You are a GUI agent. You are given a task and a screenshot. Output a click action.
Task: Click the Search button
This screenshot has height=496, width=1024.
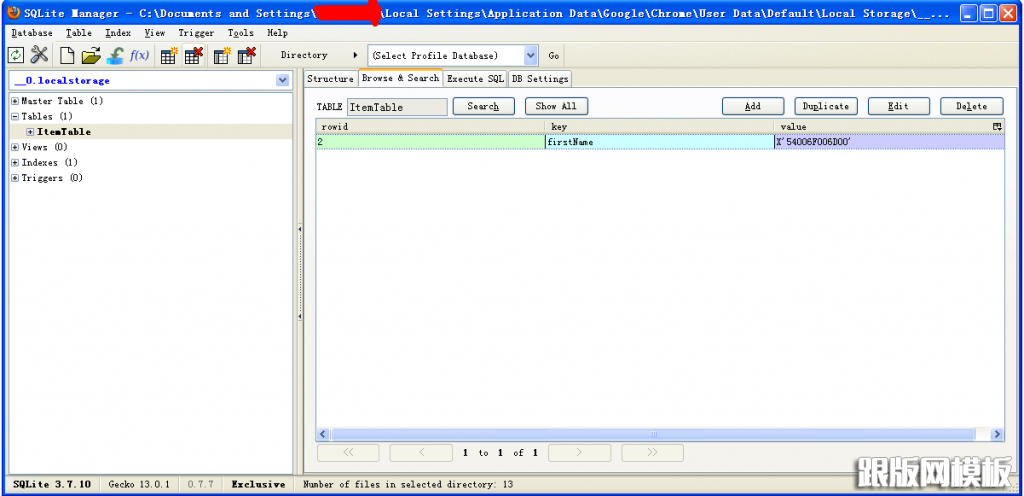(483, 106)
